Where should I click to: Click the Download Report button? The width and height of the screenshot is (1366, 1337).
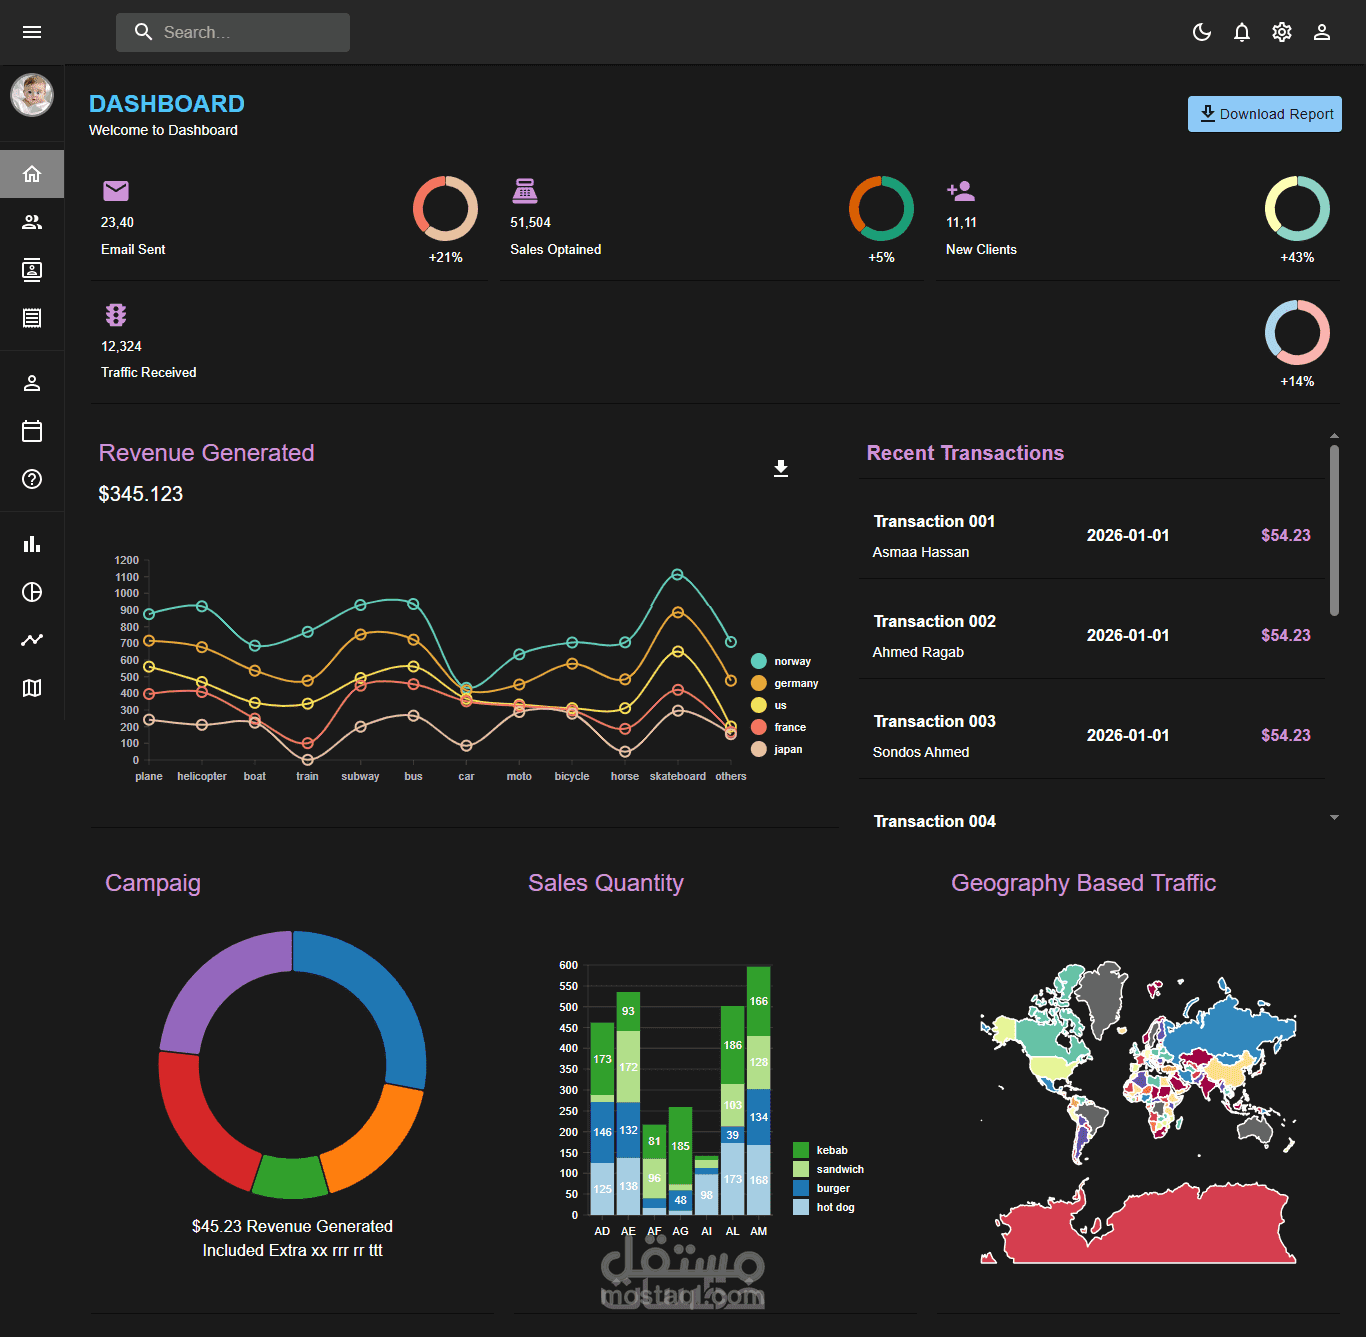pyautogui.click(x=1264, y=113)
